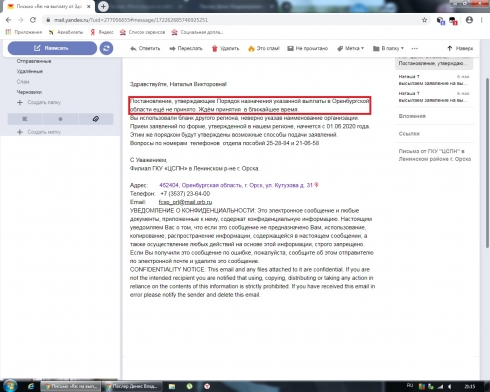Open the three-dot more actions menu
Viewport: 490px width, 392px height.
[414, 48]
